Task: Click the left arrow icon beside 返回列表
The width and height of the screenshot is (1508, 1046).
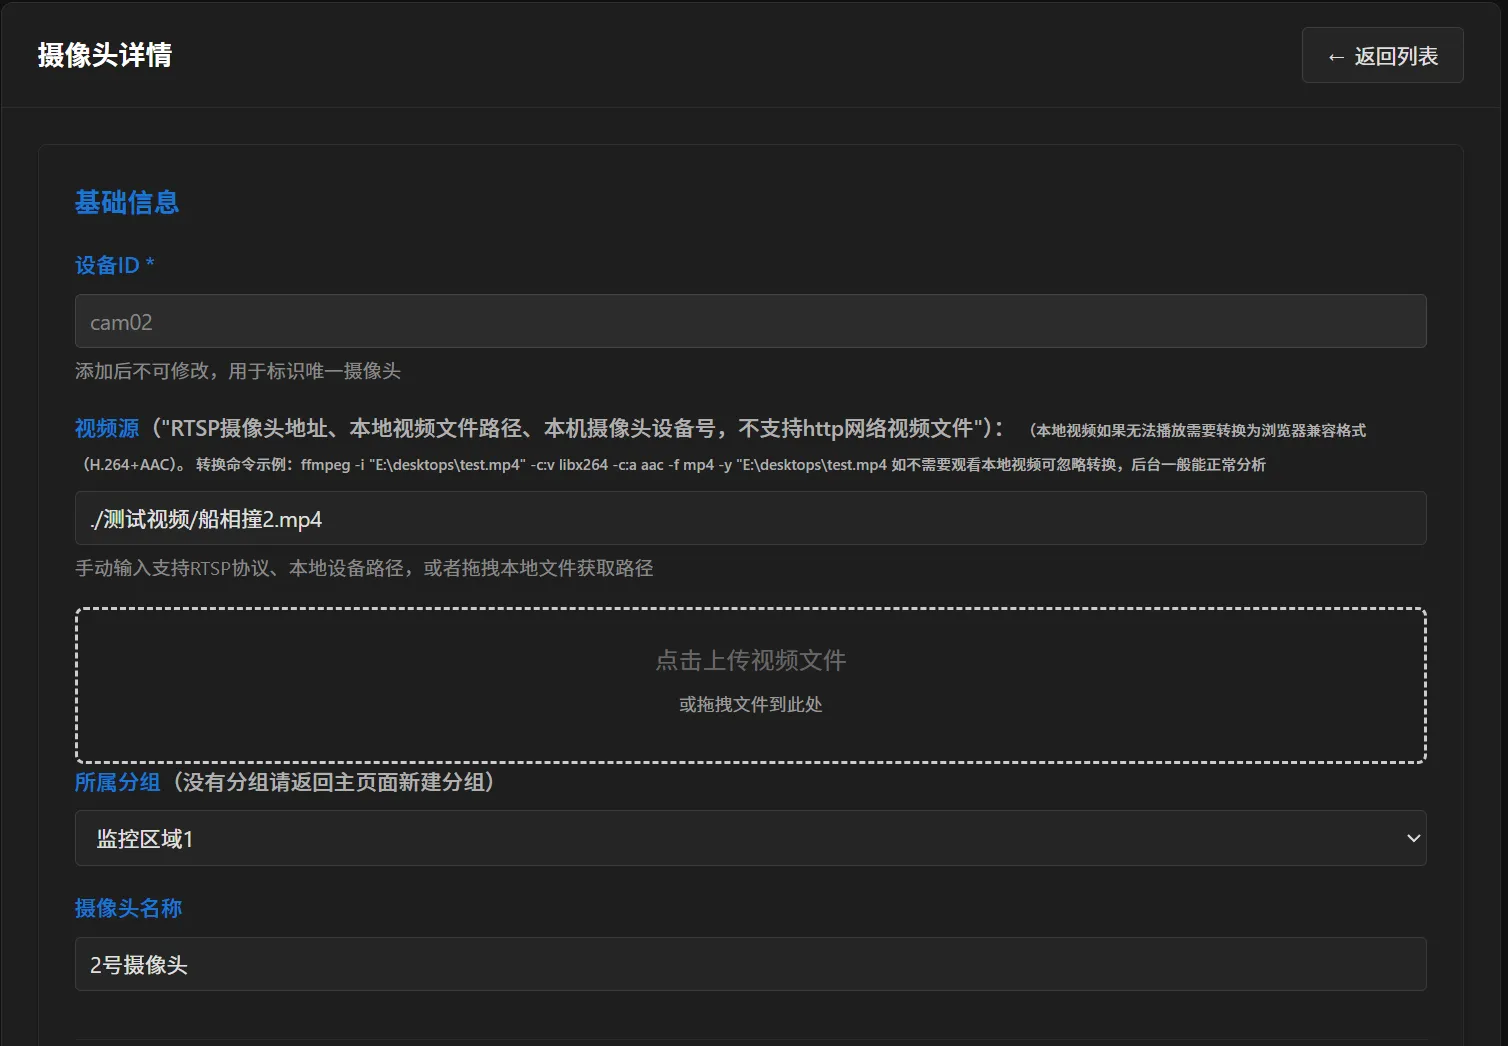Action: tap(1335, 57)
